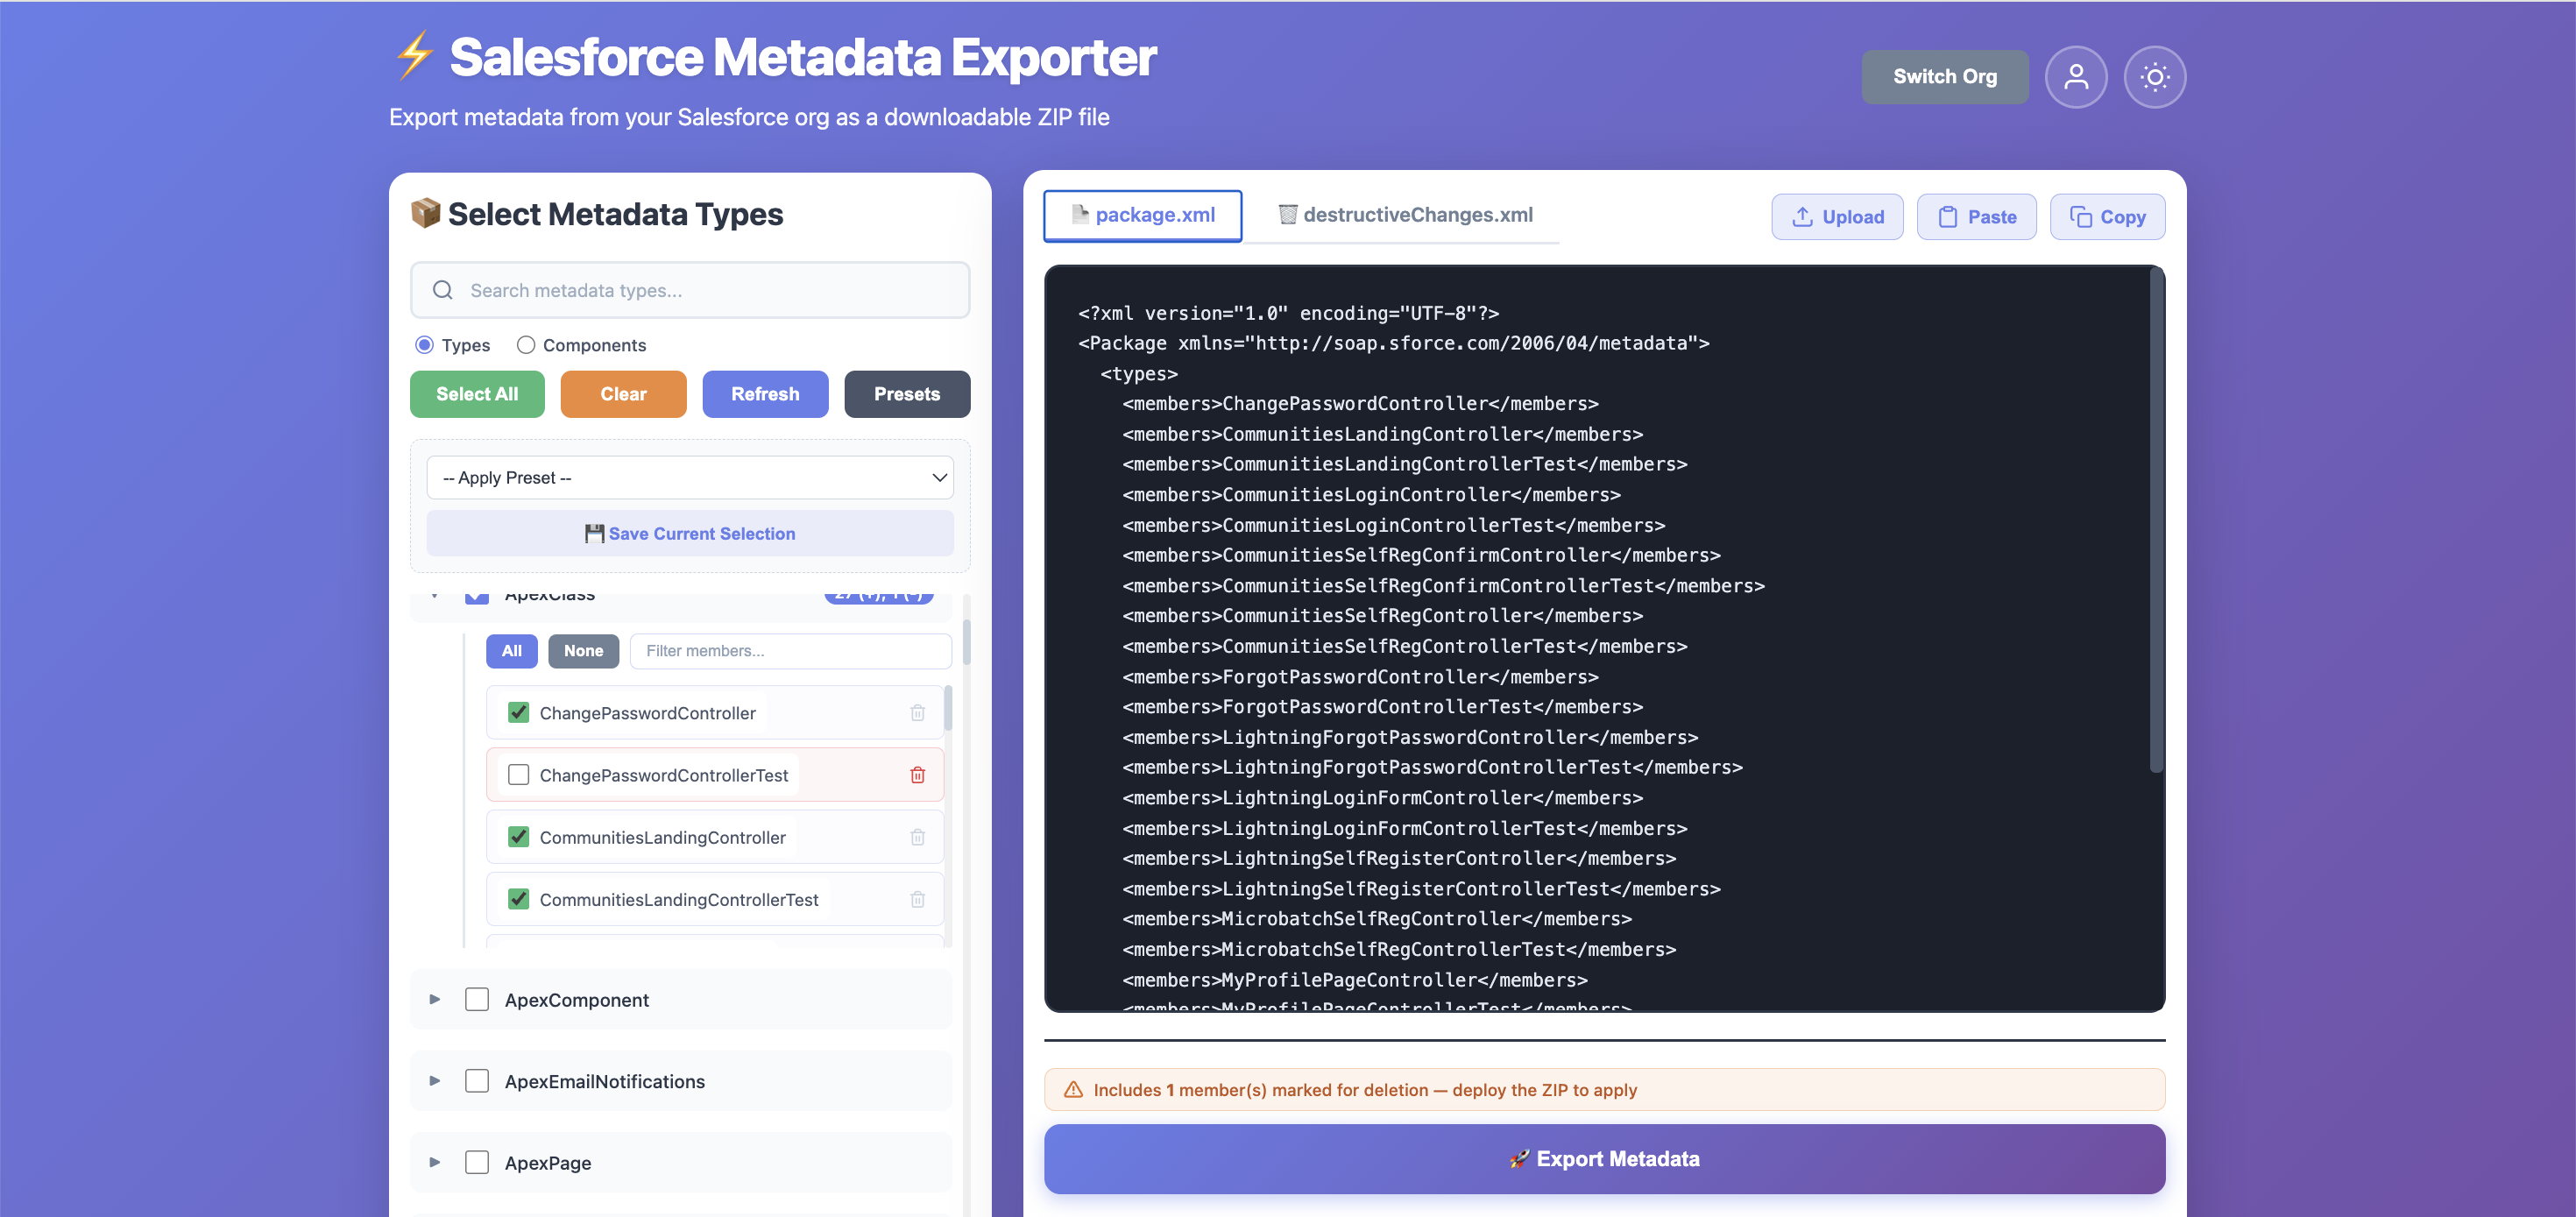Click the MicrobatchSelfRegController XML line

click(1377, 919)
